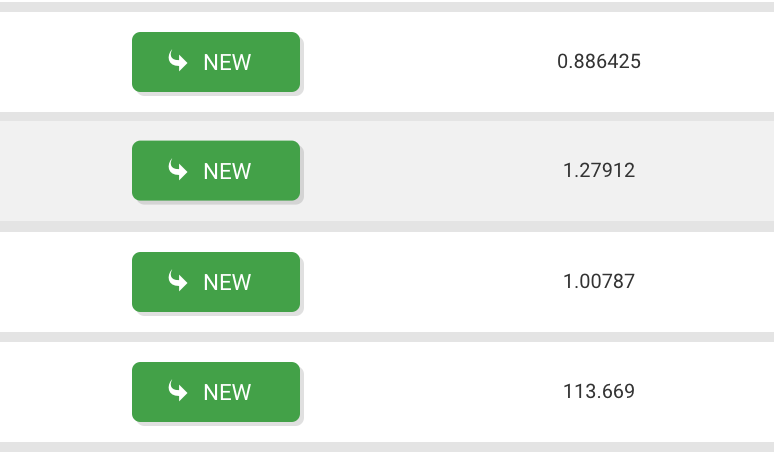
Task: Select the 0.886425 price value
Action: [599, 61]
